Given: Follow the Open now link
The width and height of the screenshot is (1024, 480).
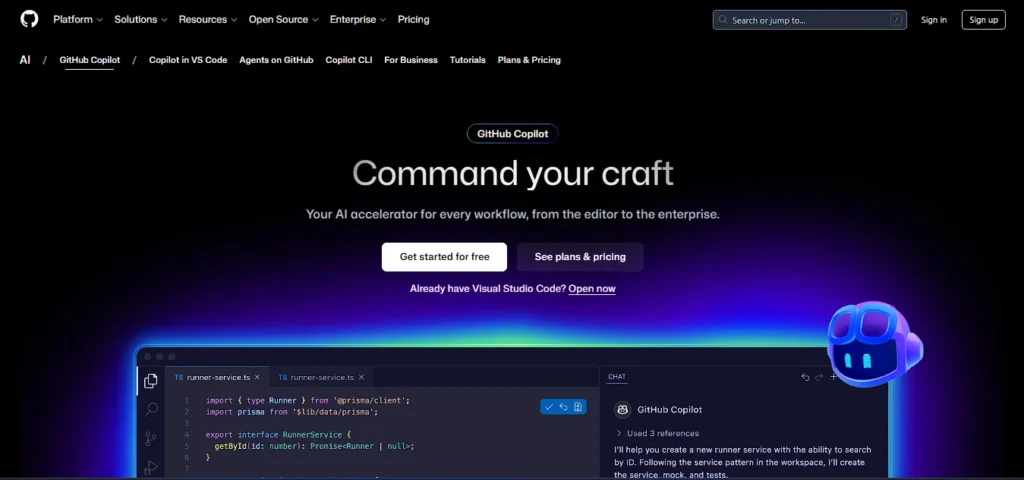Looking at the screenshot, I should pyautogui.click(x=592, y=289).
